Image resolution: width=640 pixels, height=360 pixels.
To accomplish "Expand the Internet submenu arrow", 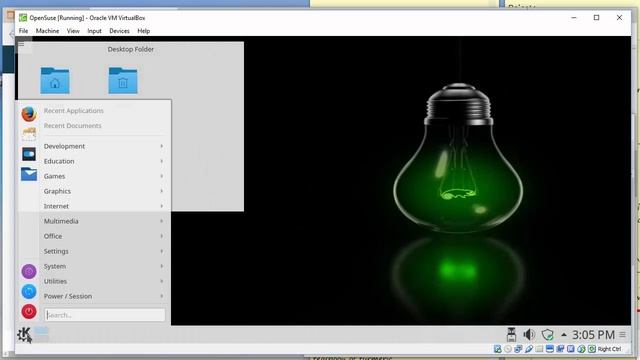I will pos(162,206).
